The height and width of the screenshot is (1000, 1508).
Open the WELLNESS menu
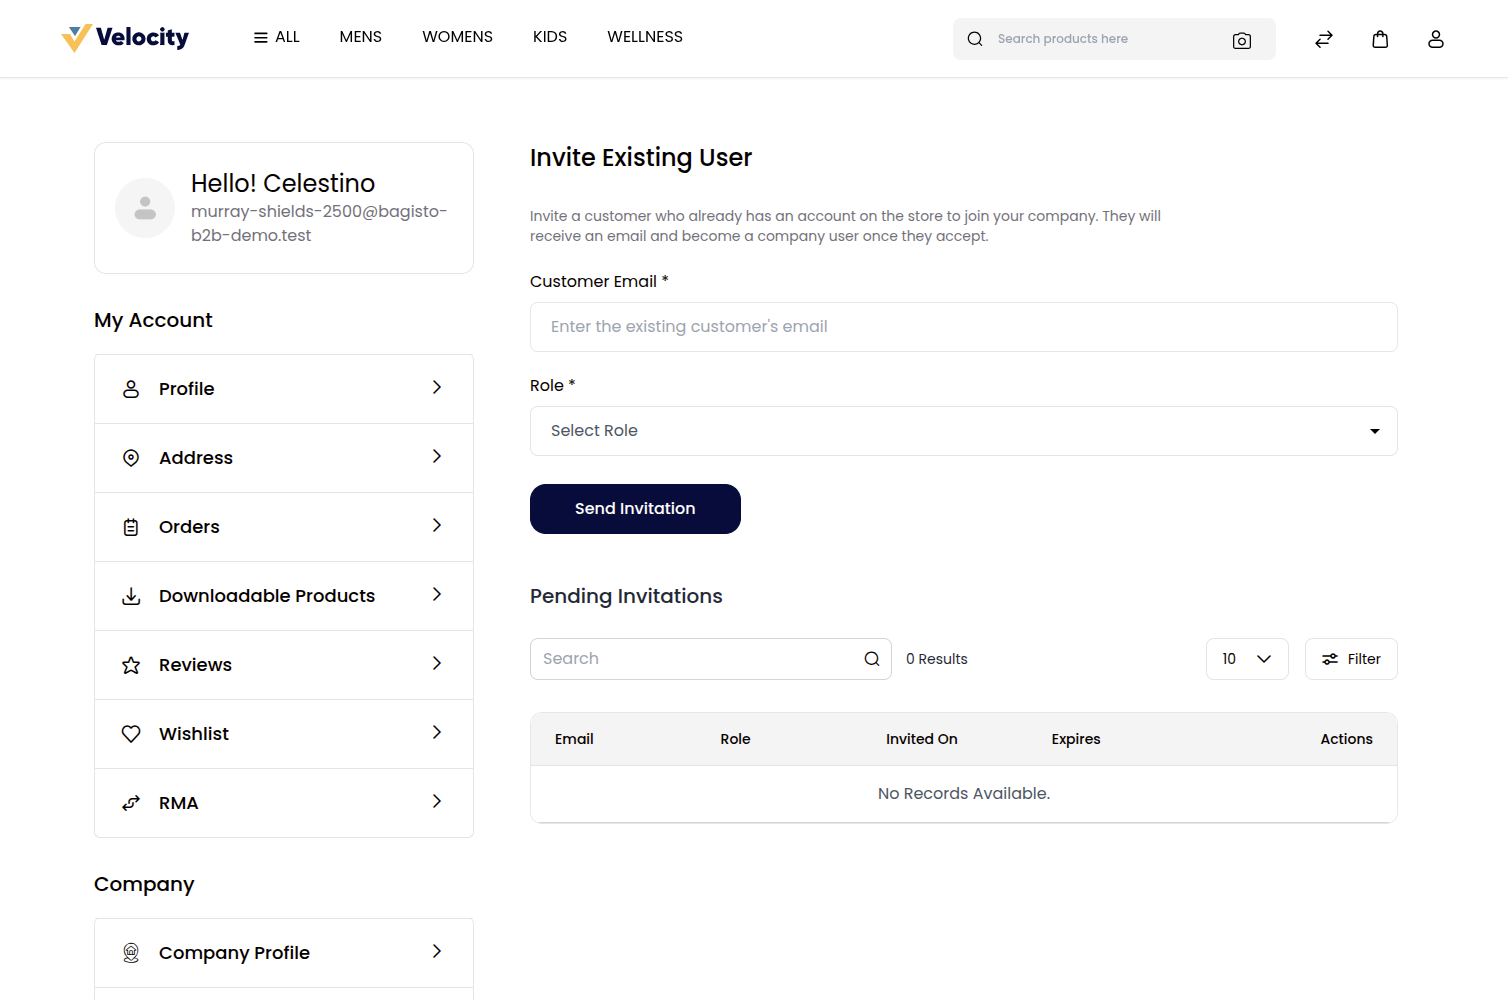pos(645,37)
